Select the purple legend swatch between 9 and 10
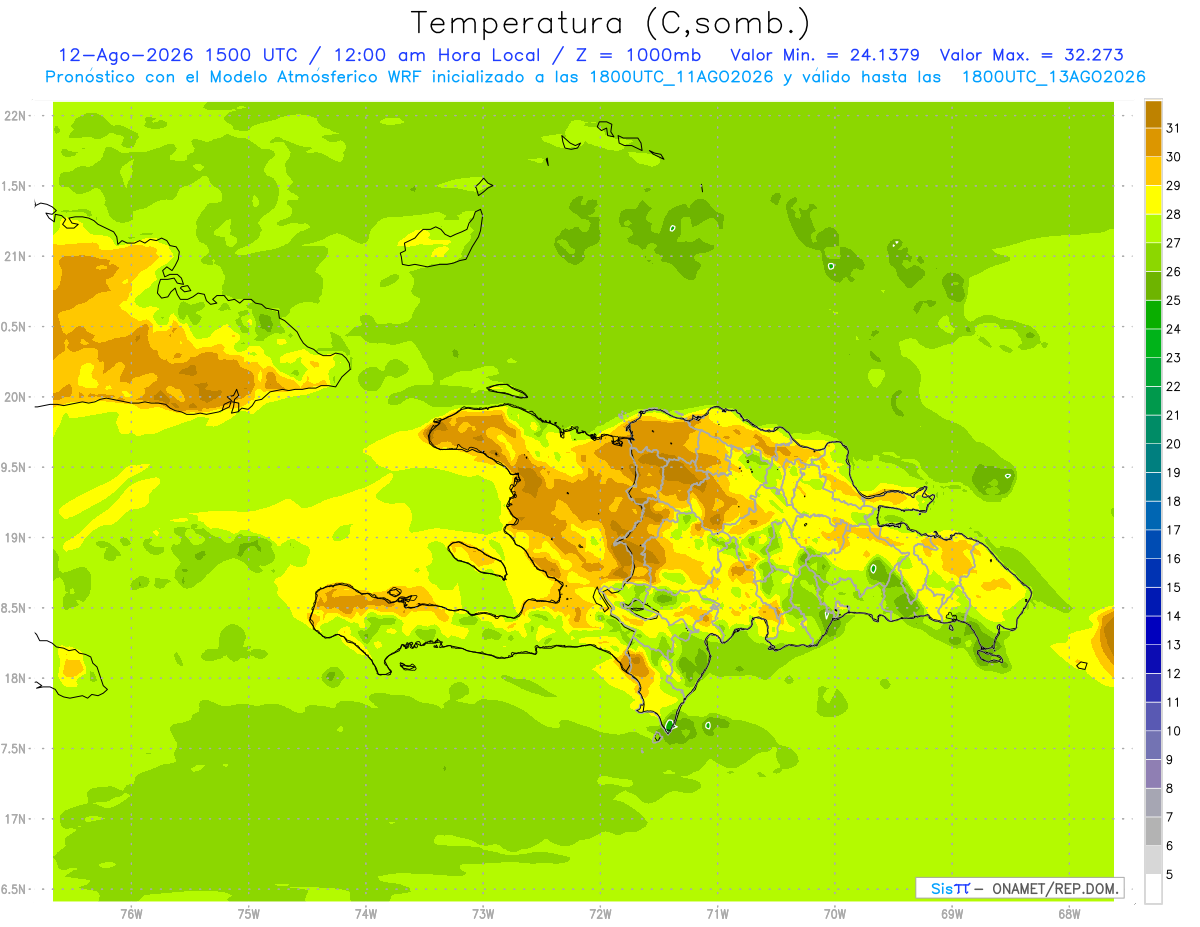The image size is (1200, 927). click(x=1153, y=745)
